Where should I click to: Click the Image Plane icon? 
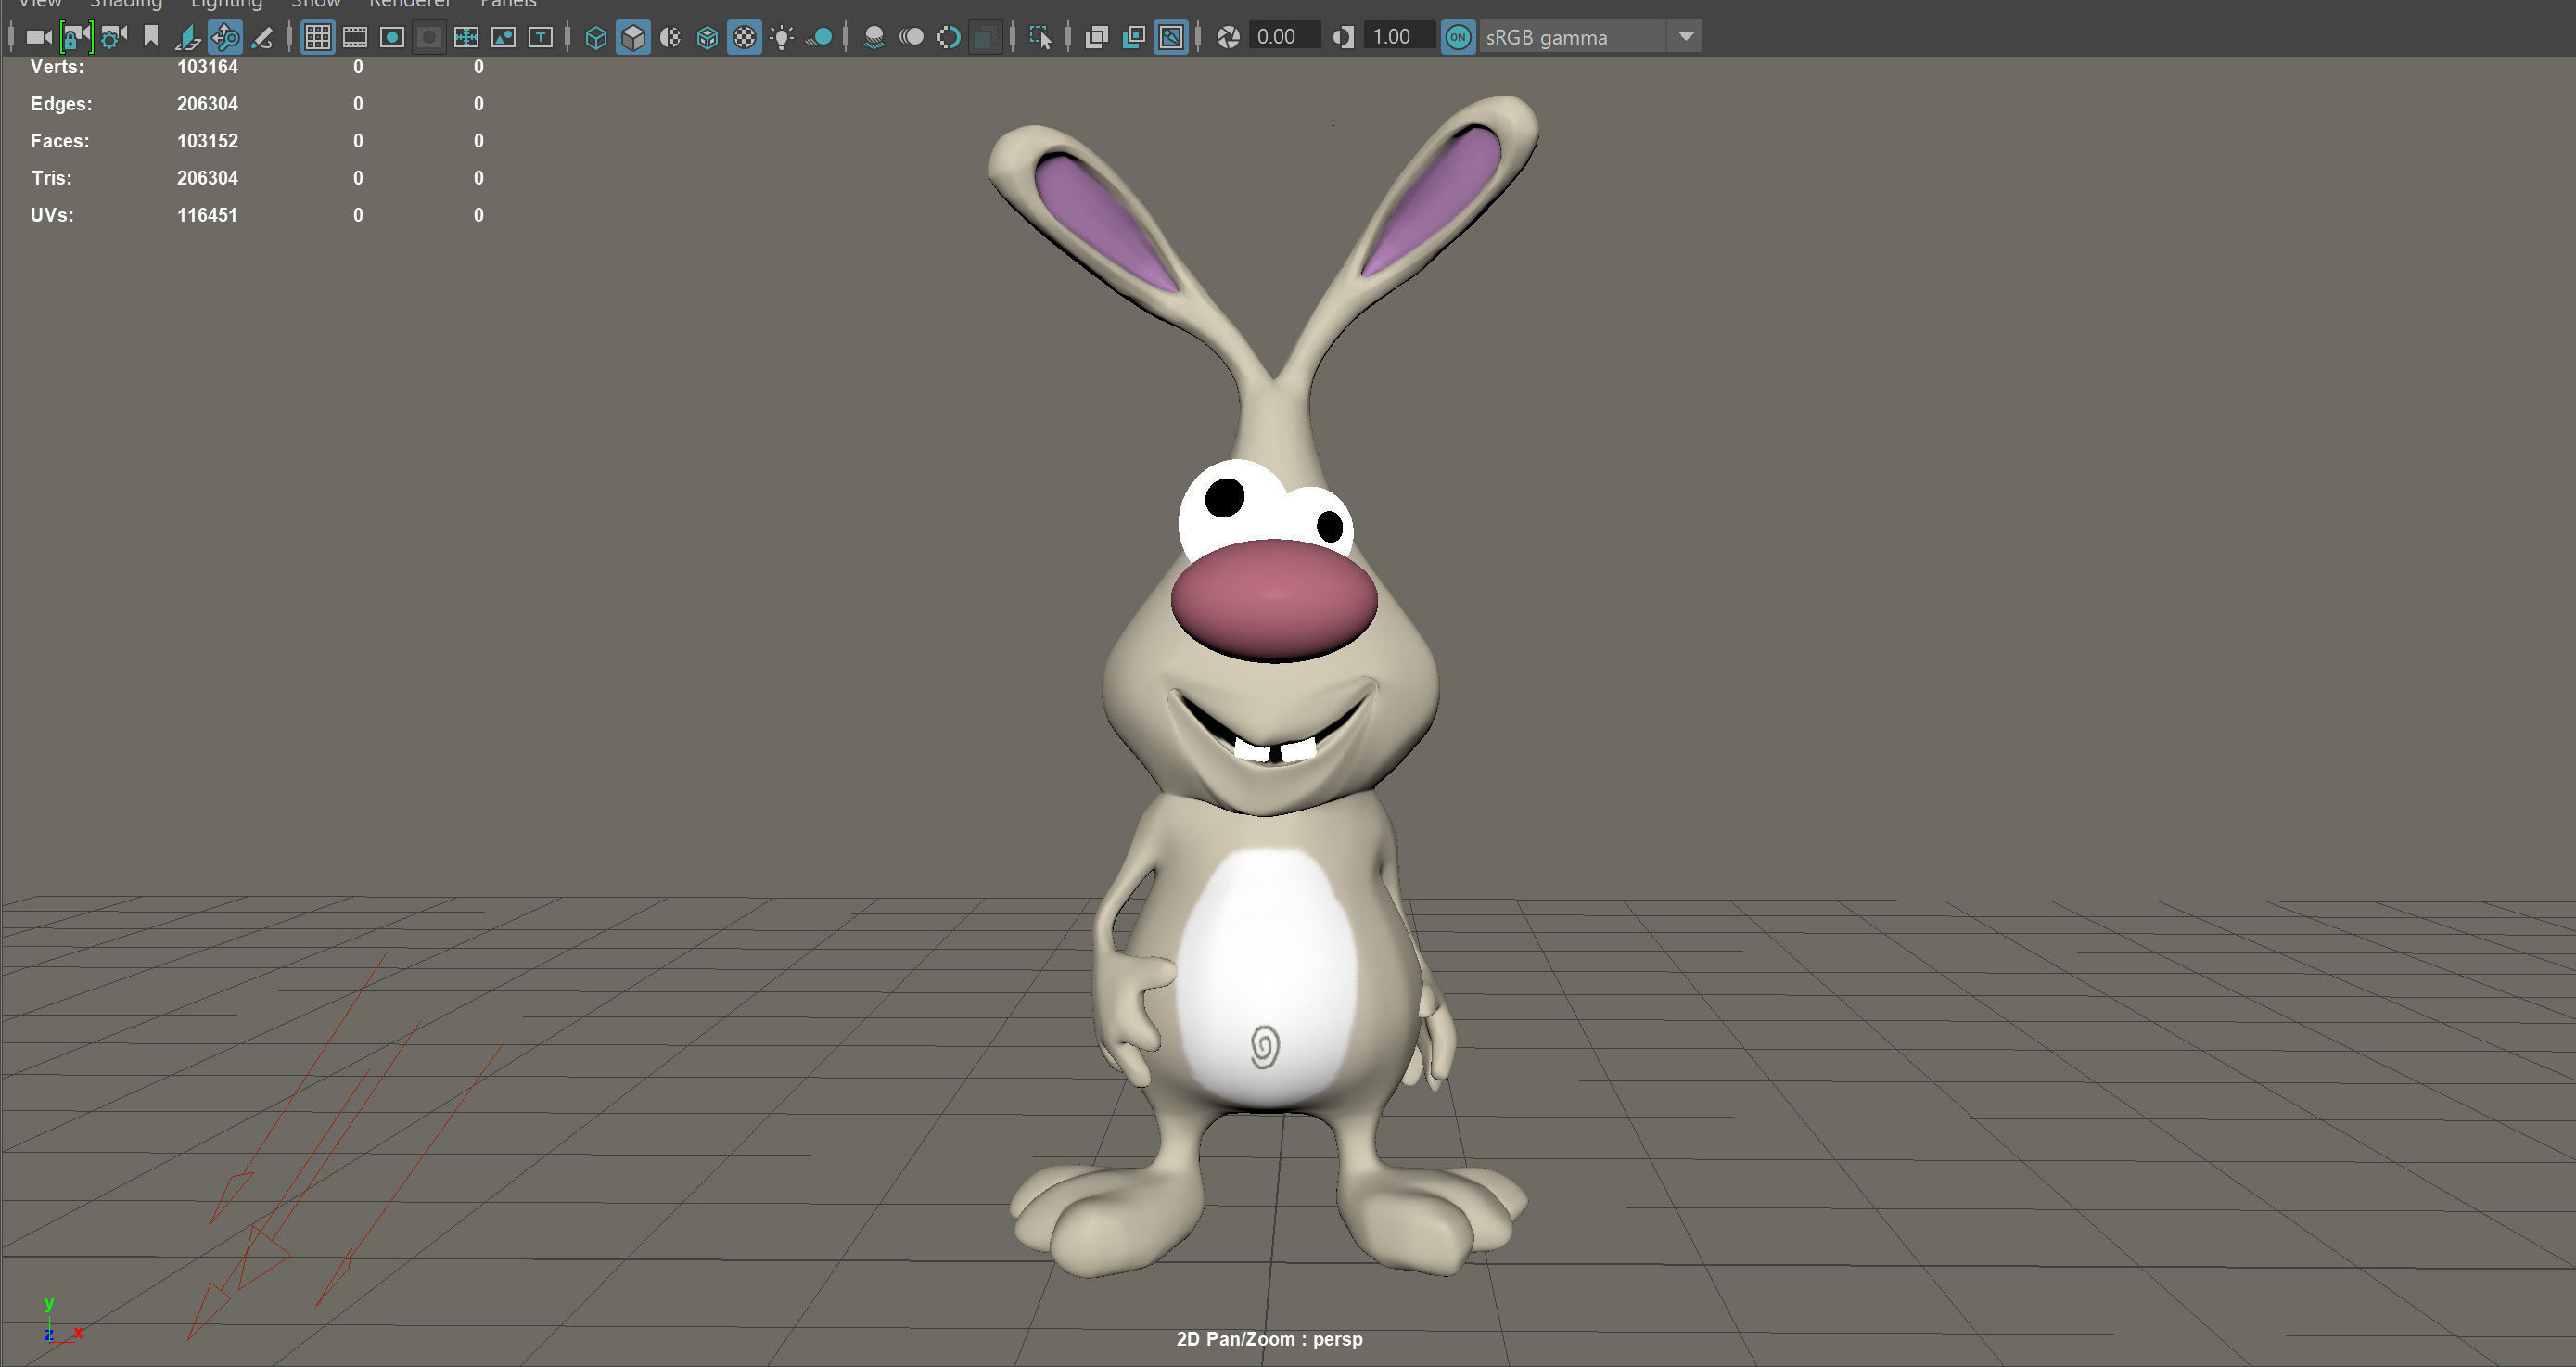point(188,37)
